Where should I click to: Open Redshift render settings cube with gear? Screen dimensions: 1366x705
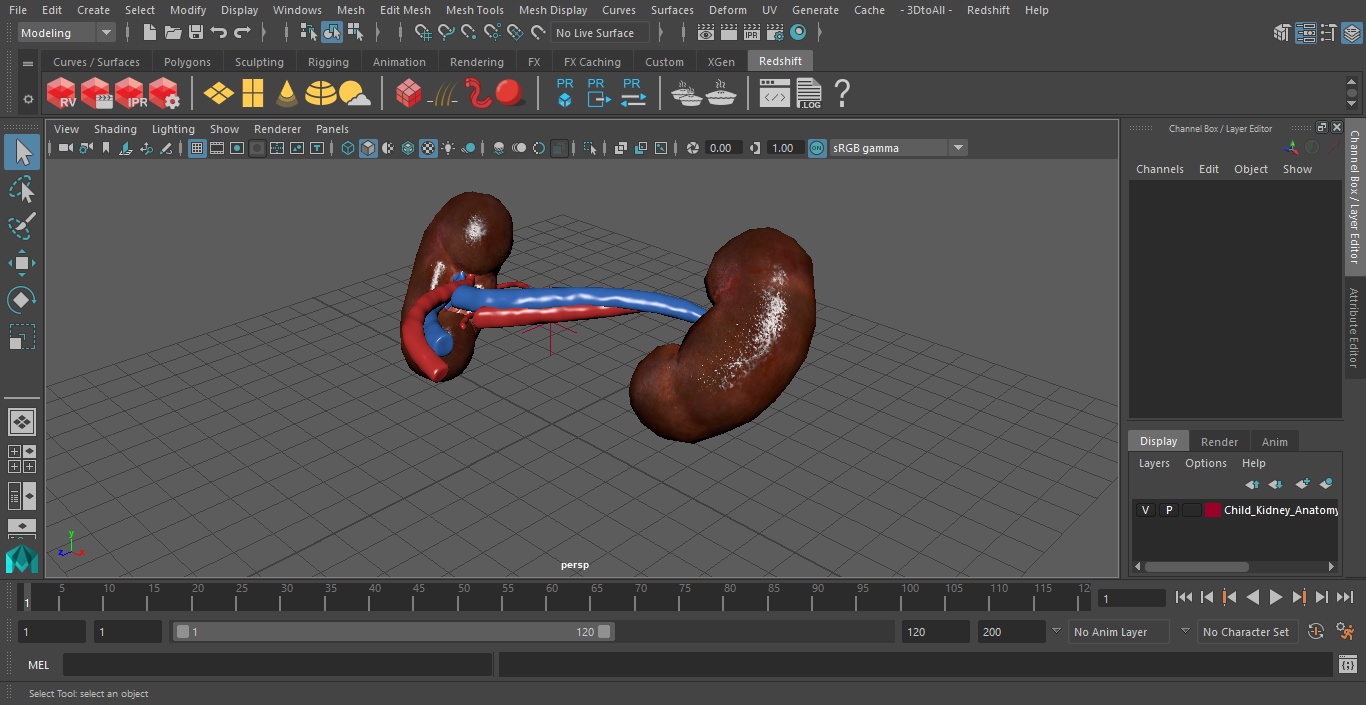point(164,94)
